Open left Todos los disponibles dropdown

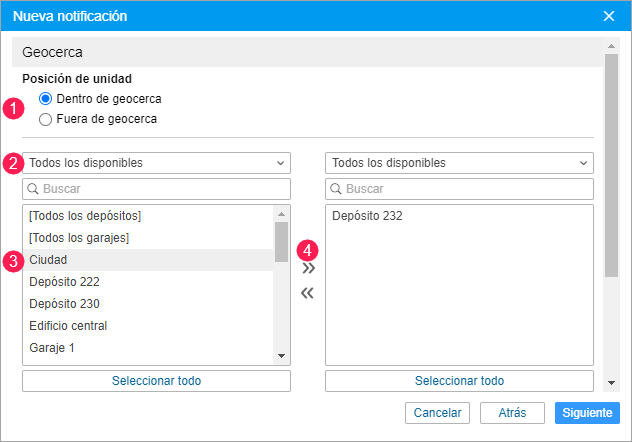pos(156,163)
